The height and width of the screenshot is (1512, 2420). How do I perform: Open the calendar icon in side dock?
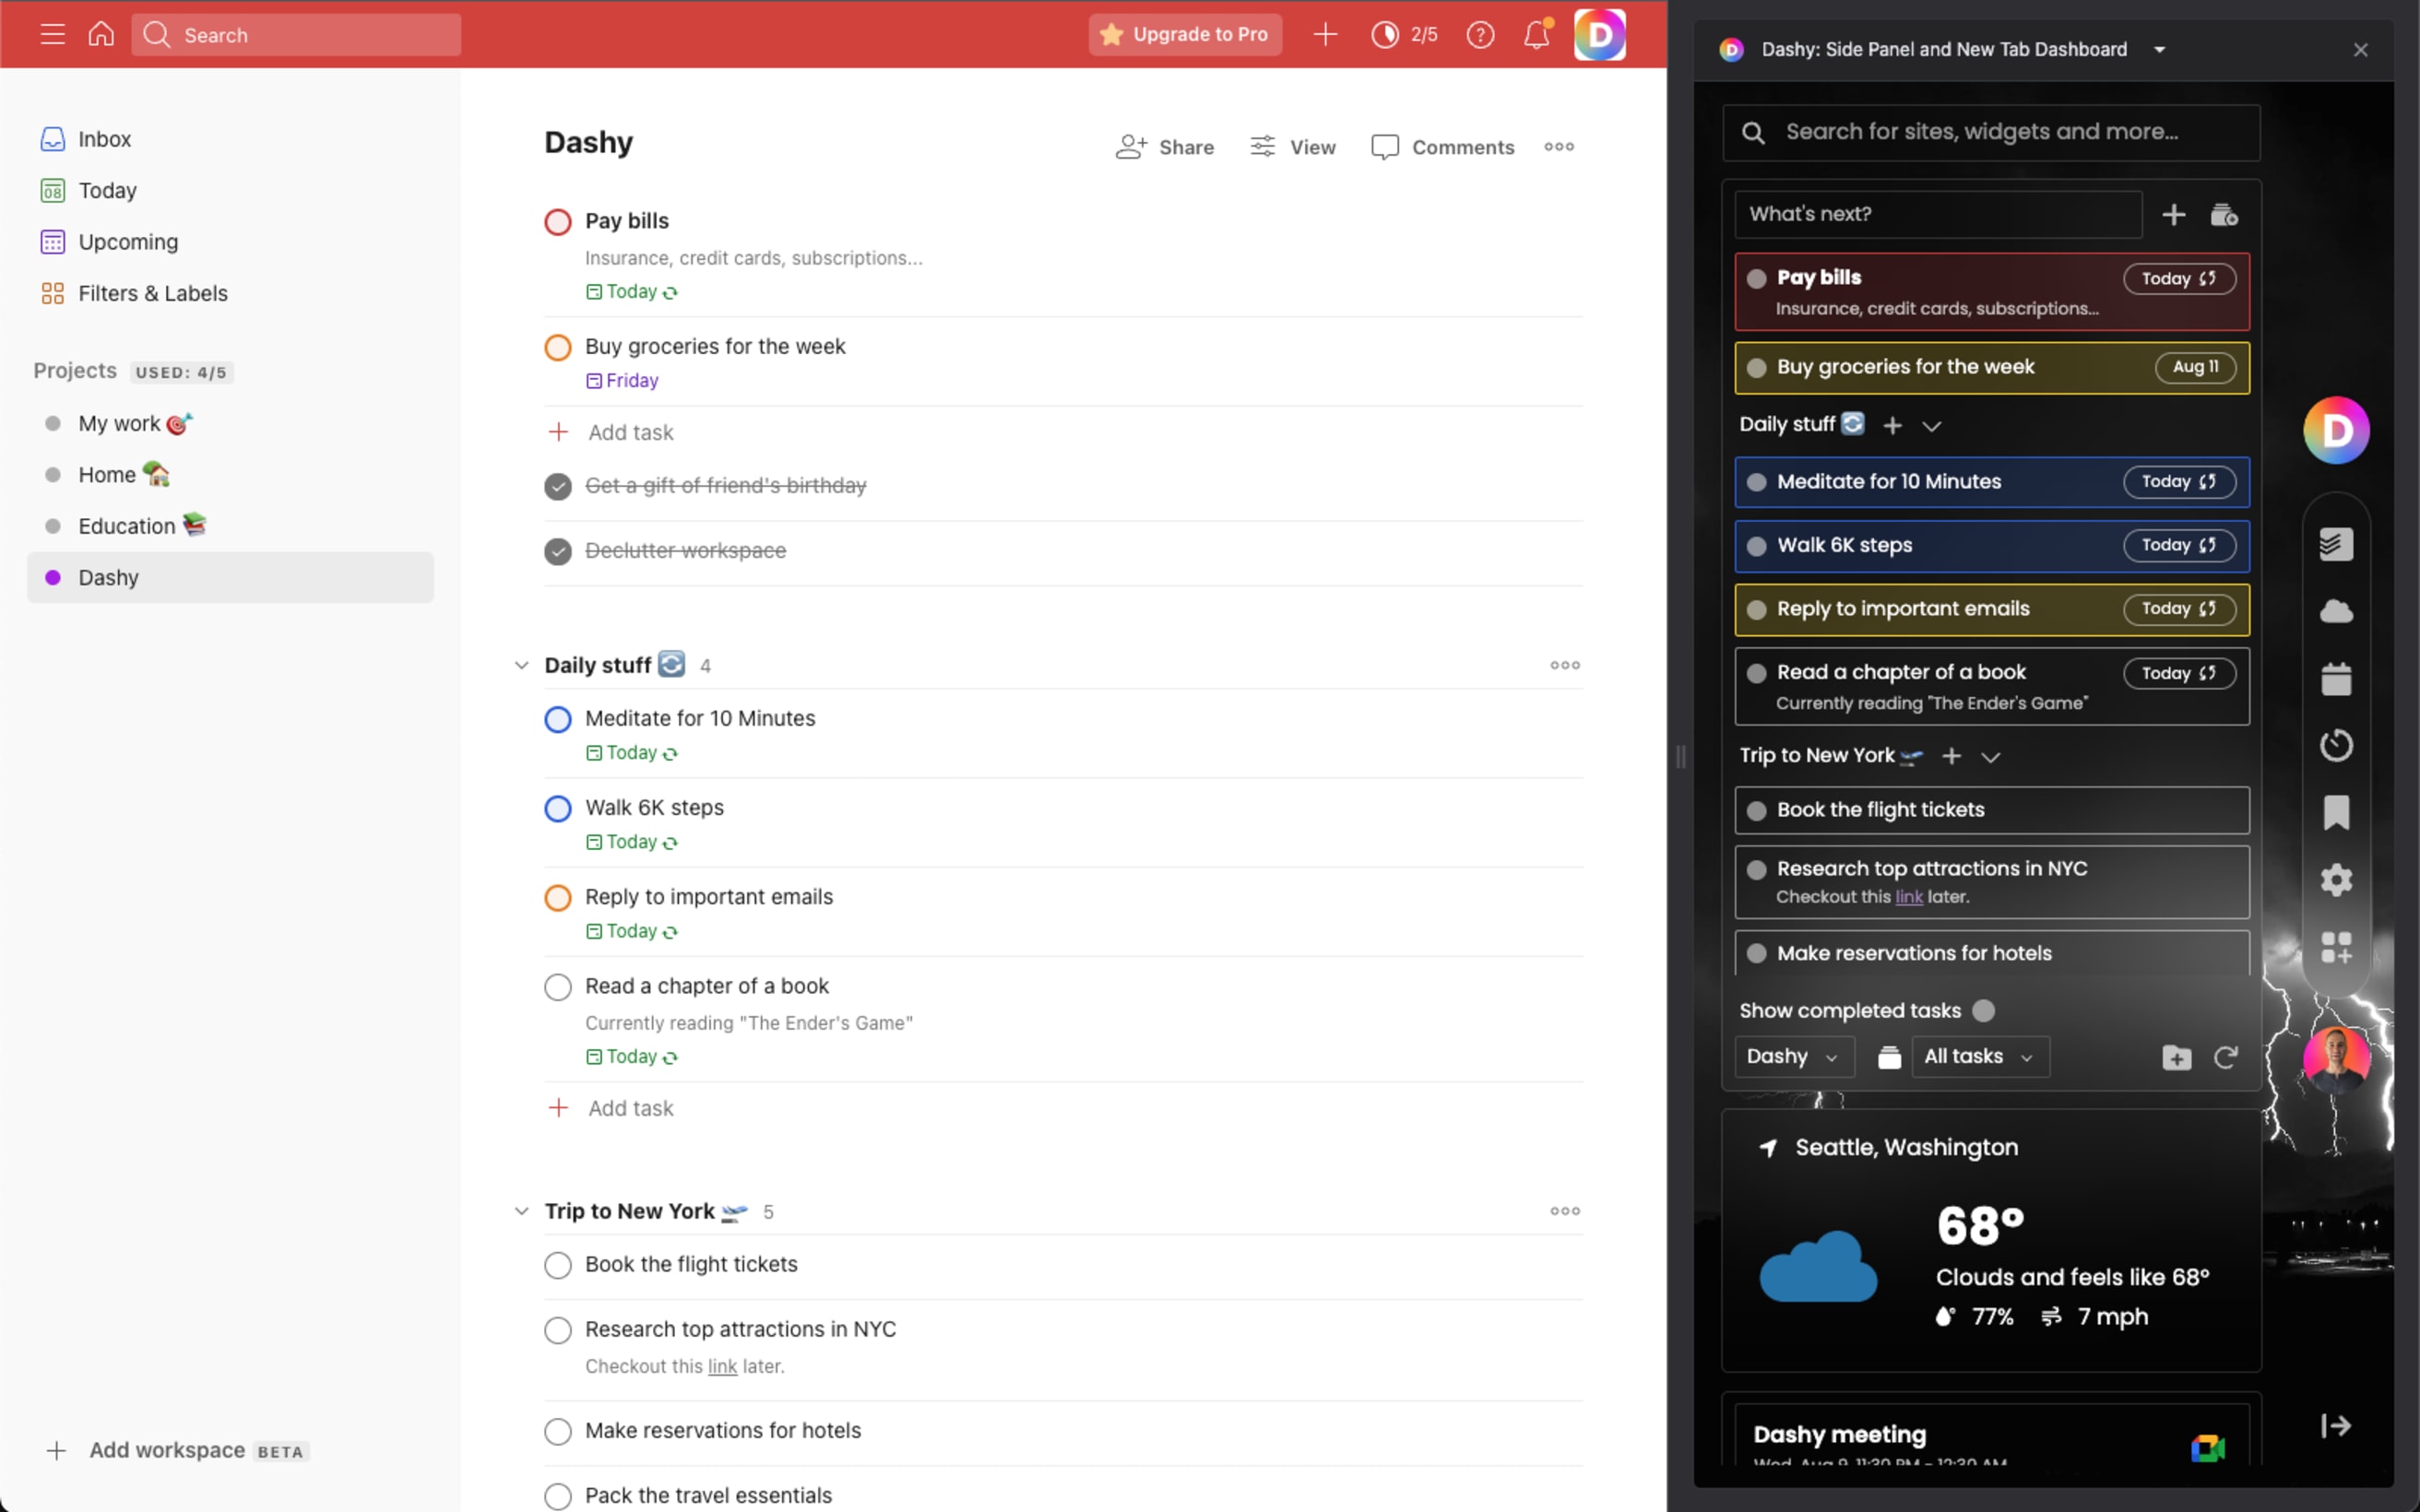click(2336, 679)
